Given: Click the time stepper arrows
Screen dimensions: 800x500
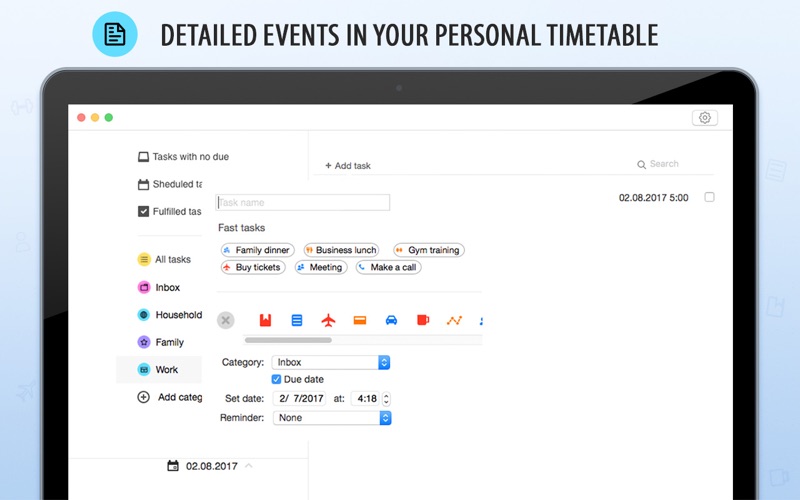Looking at the screenshot, I should click(386, 398).
